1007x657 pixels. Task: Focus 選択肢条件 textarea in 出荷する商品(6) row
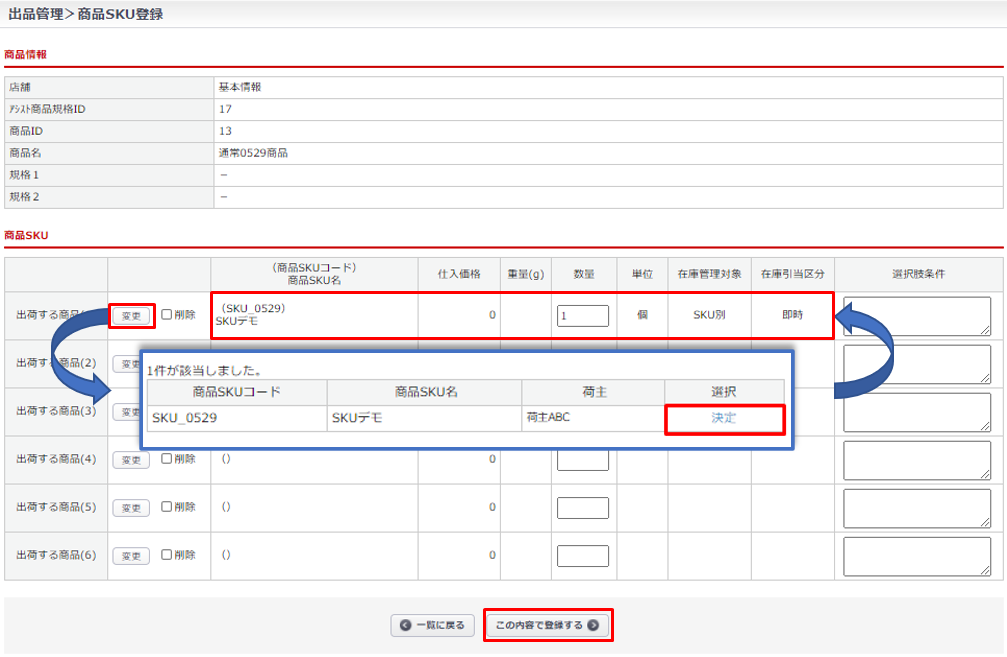[x=917, y=557]
